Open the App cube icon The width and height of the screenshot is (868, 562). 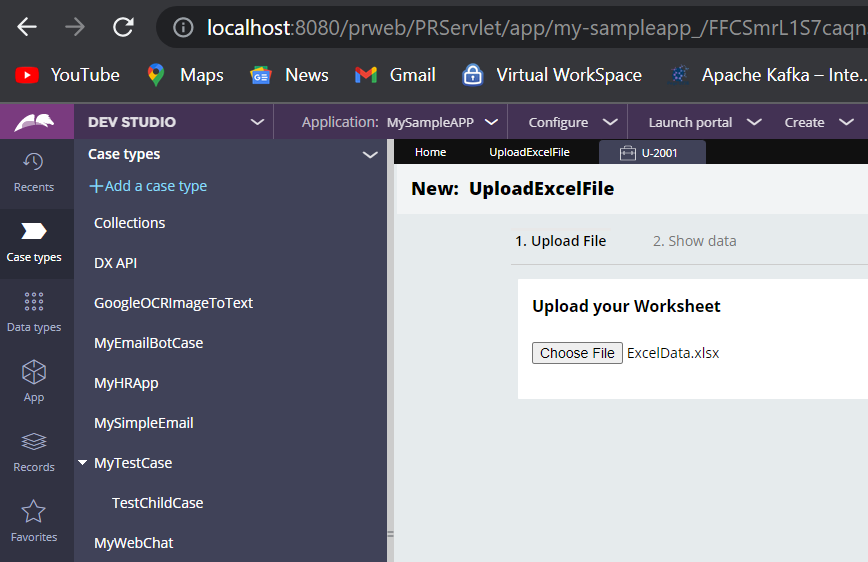coord(34,372)
